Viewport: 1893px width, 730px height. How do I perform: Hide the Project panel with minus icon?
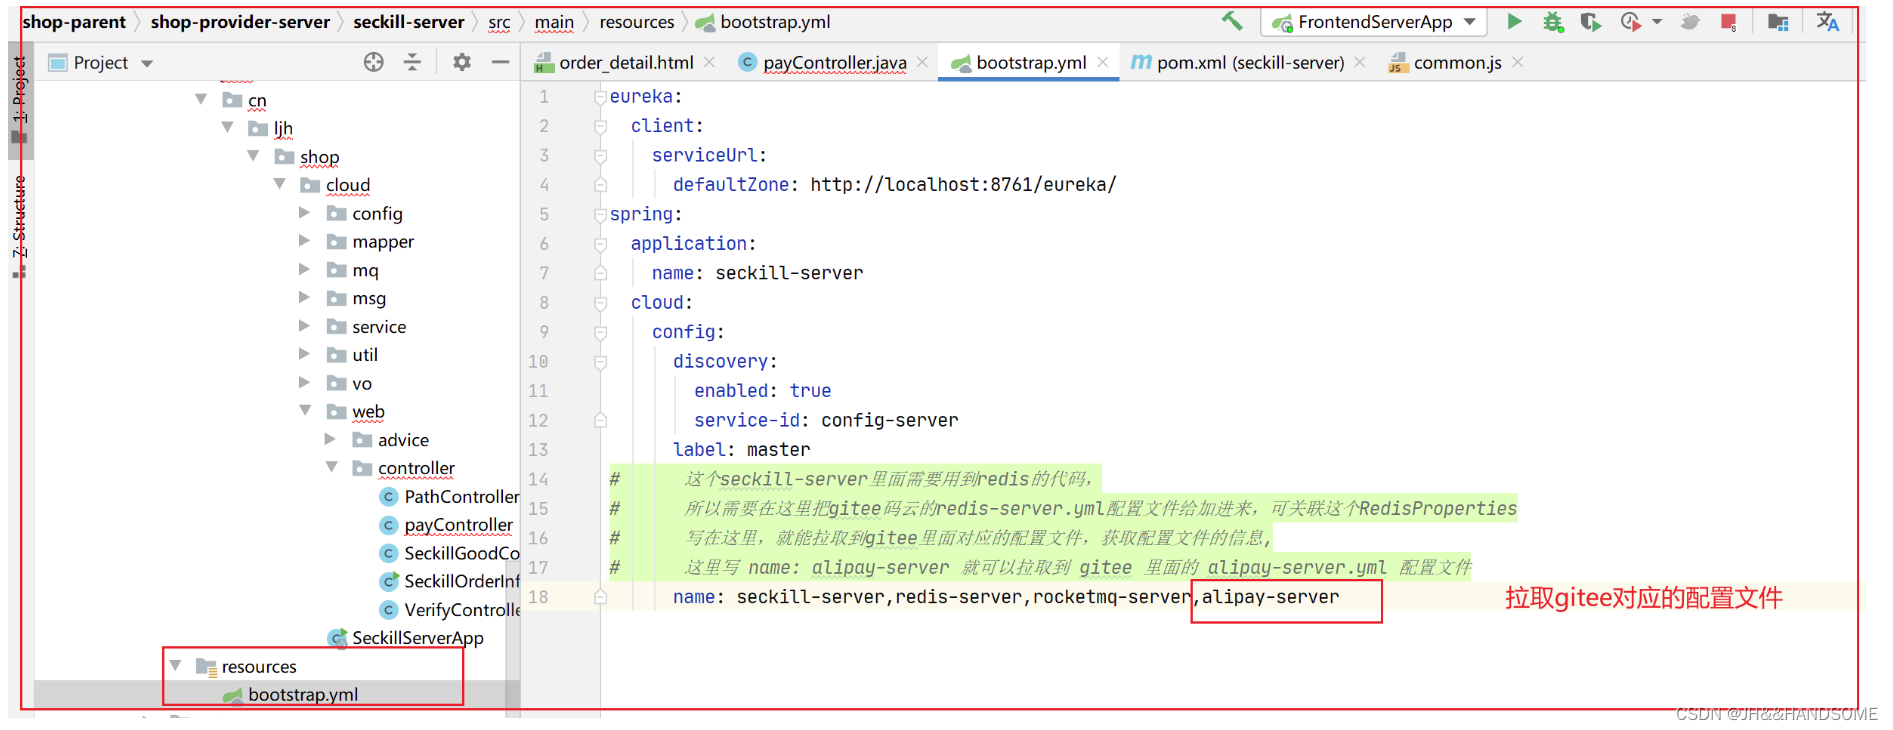coord(500,62)
